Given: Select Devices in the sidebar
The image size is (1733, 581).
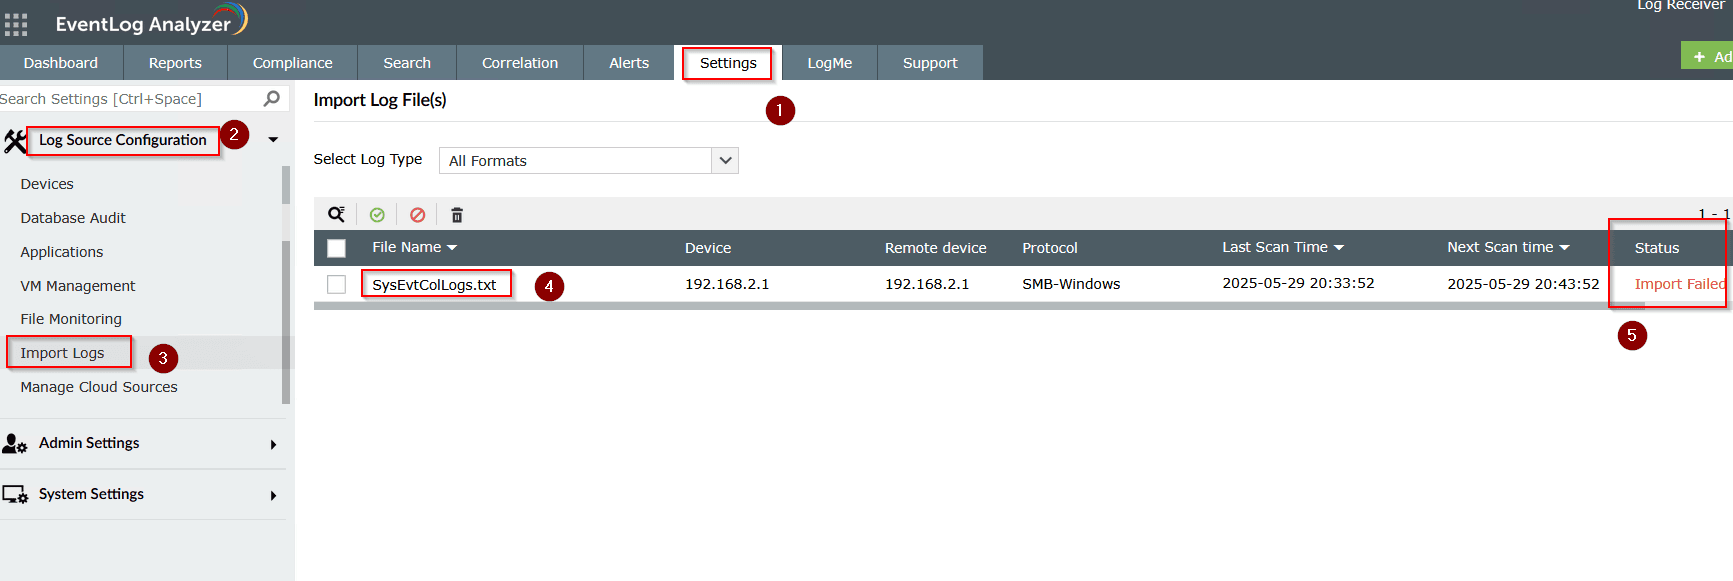Looking at the screenshot, I should [x=47, y=184].
